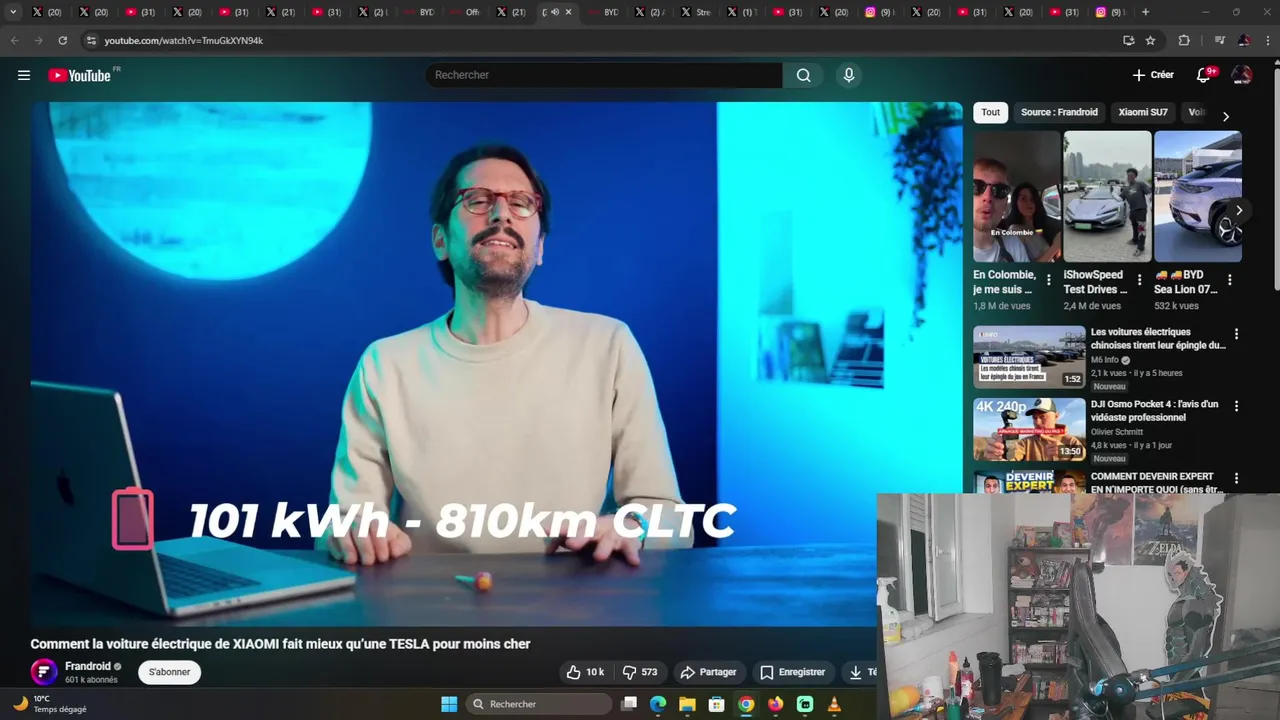Like the video with thumbs up

tap(585, 672)
